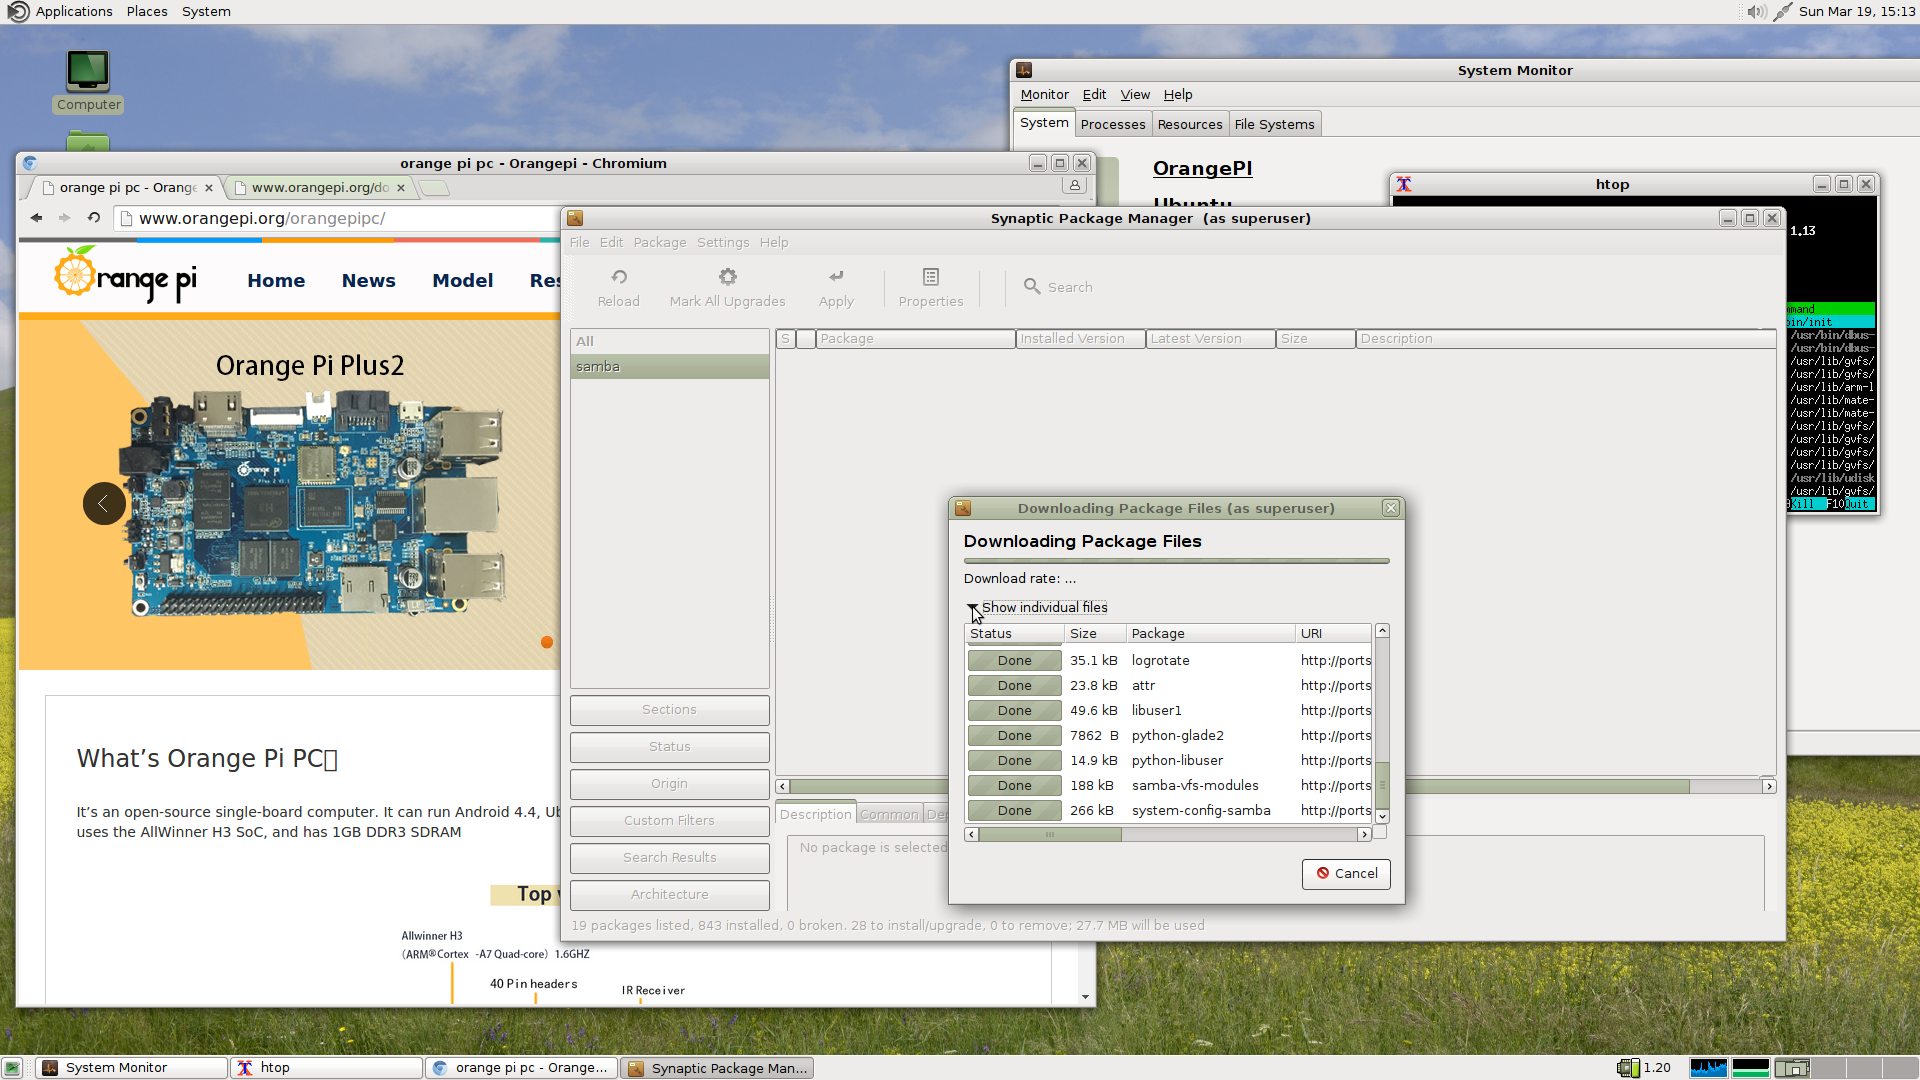
Task: Close the 'orange pi pc - Orange' Chromium tab
Action: 209,188
